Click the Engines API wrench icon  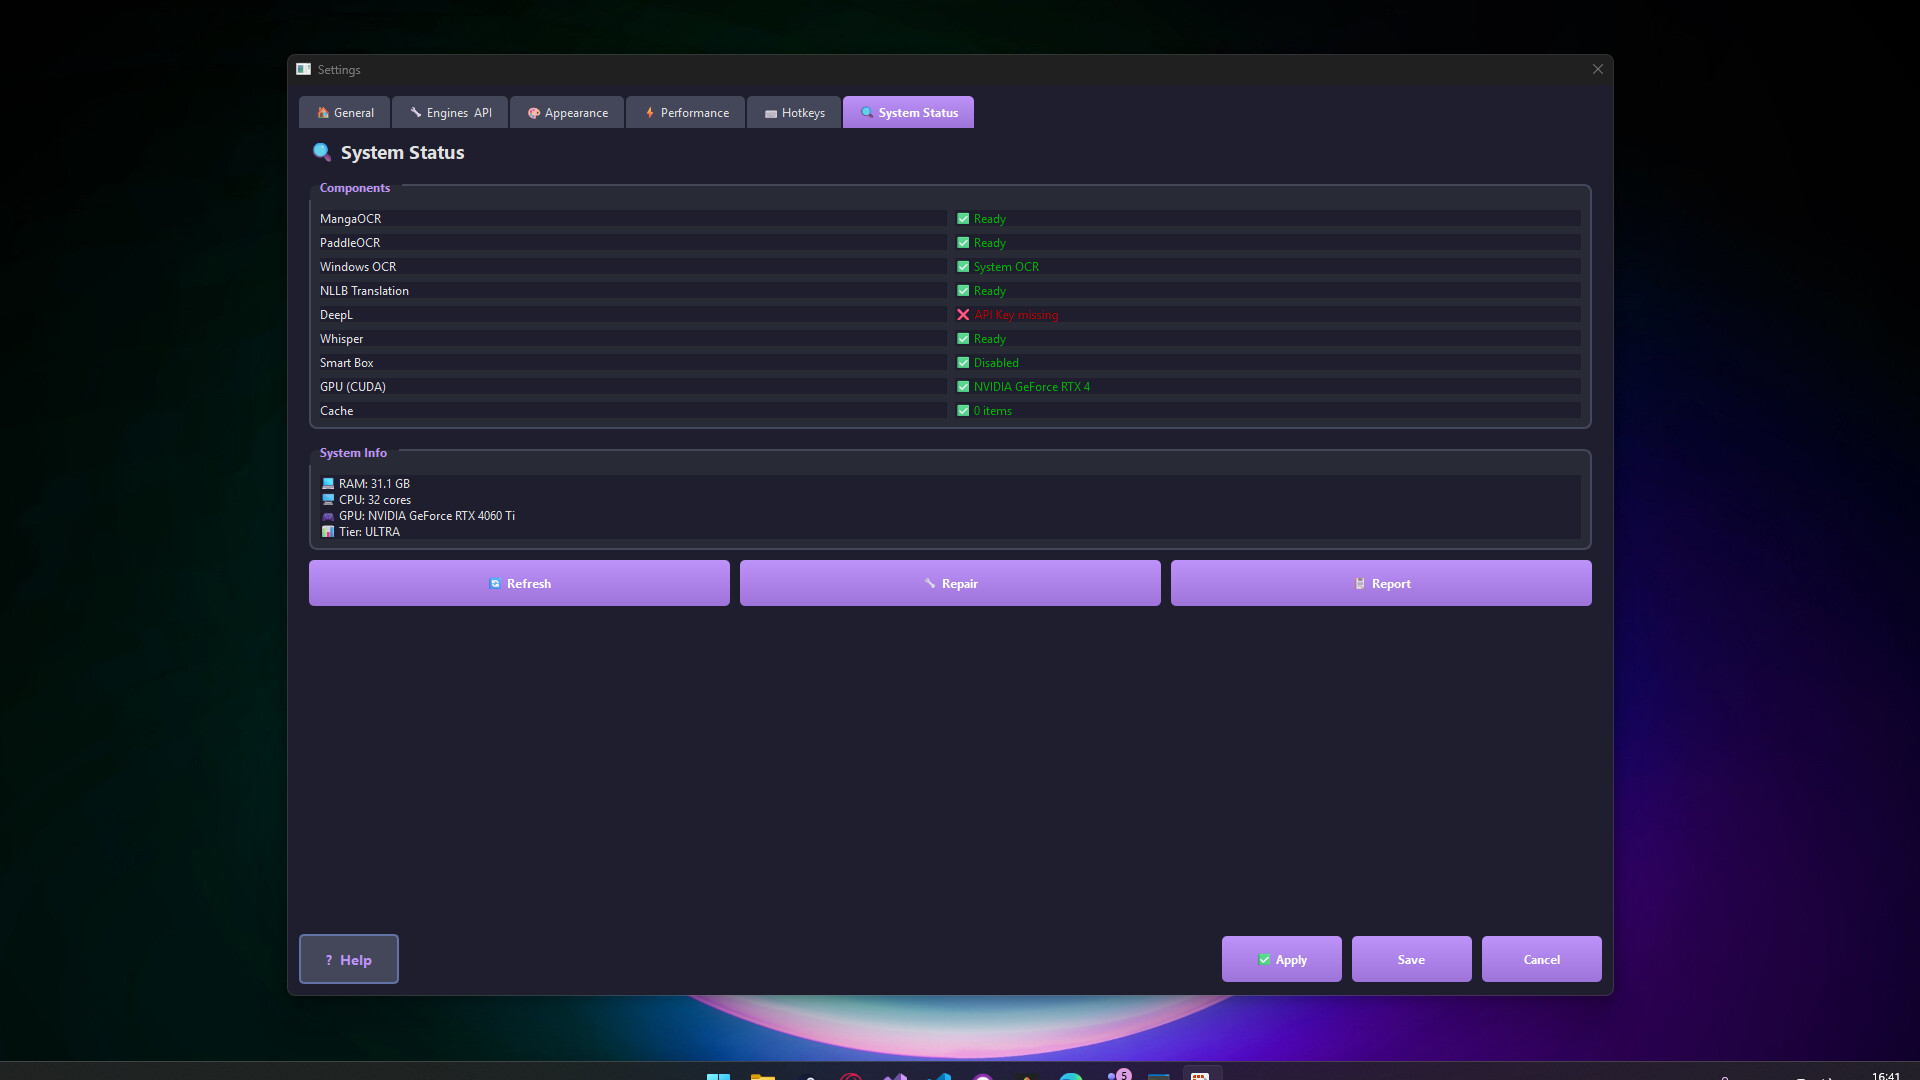click(x=416, y=112)
